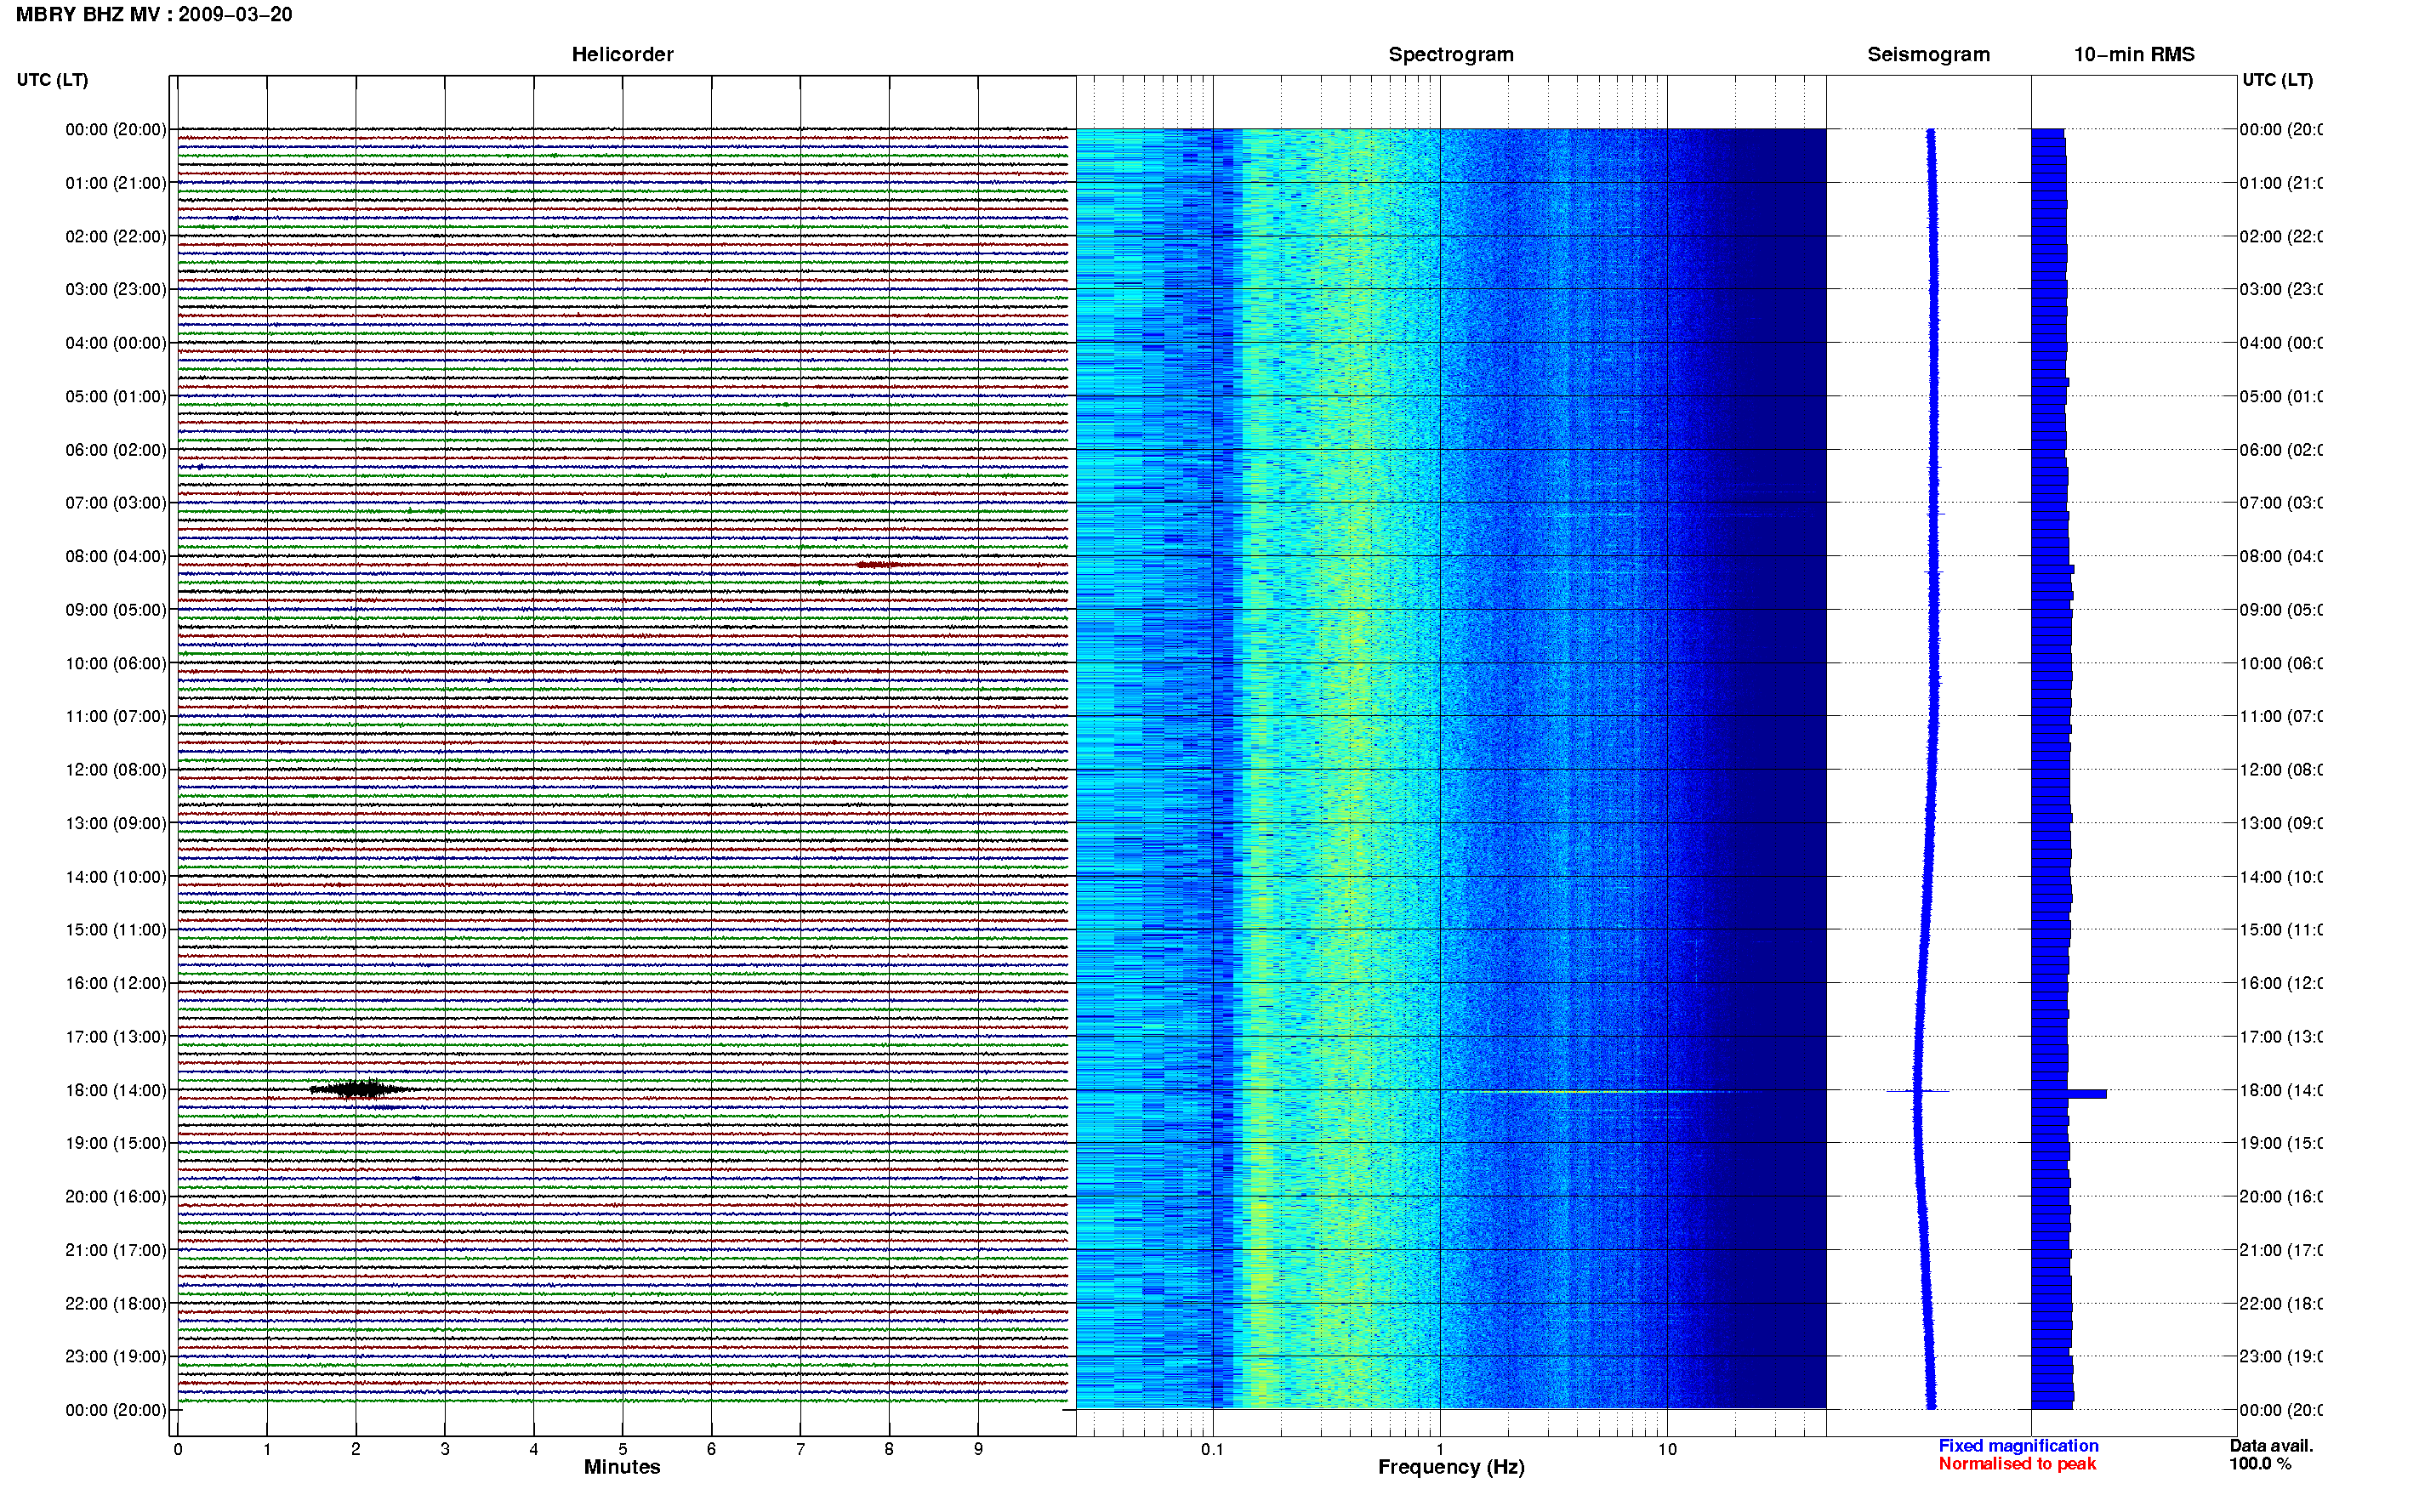Click the 'Frequency (Hz)' axis title
Image resolution: width=2419 pixels, height=1512 pixels.
click(1451, 1467)
